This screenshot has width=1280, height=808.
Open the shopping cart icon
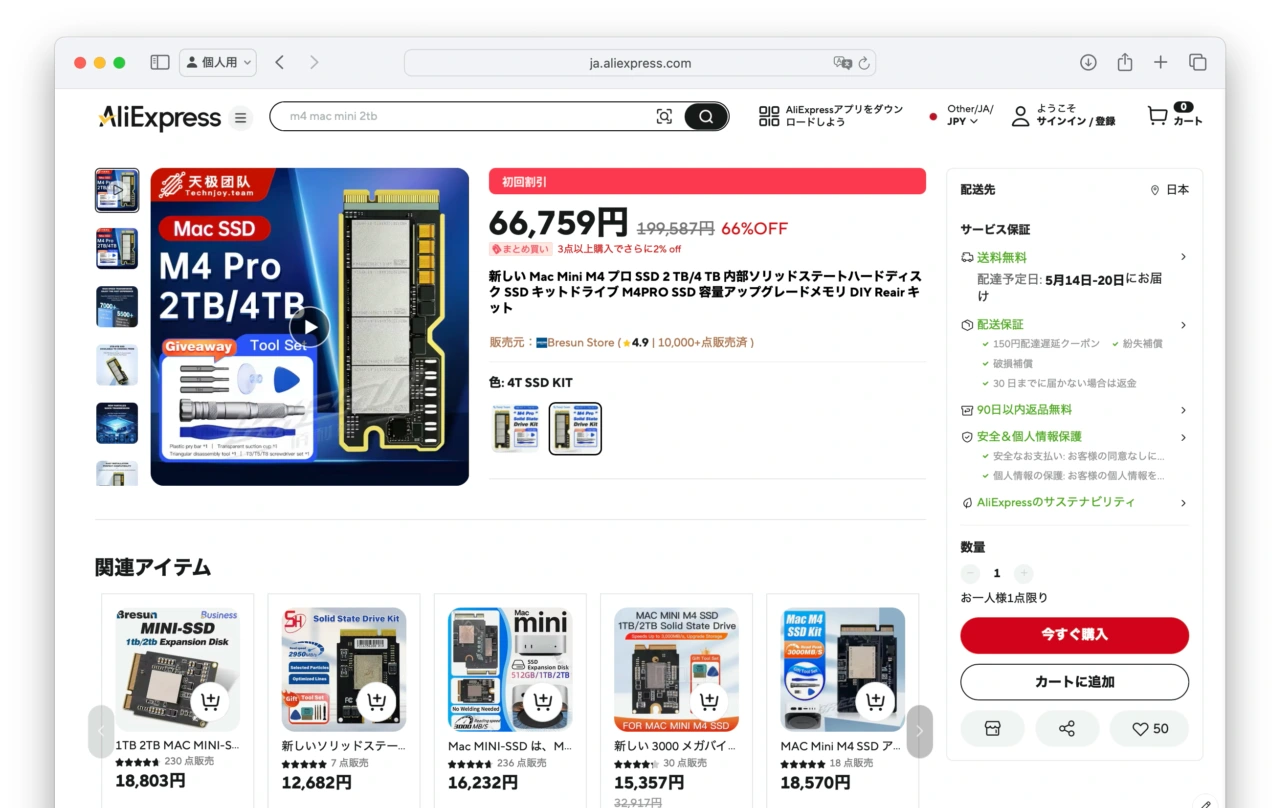(1157, 116)
